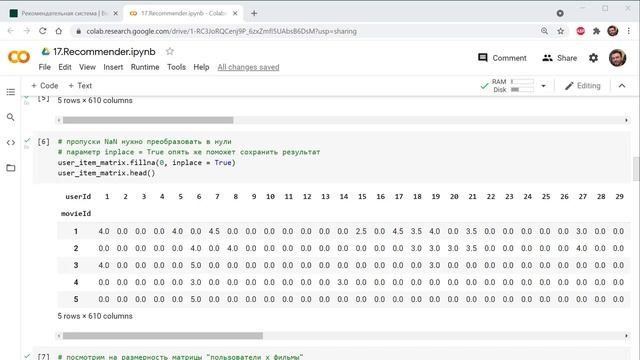Click the fillna code line in cell [6]

(147, 162)
